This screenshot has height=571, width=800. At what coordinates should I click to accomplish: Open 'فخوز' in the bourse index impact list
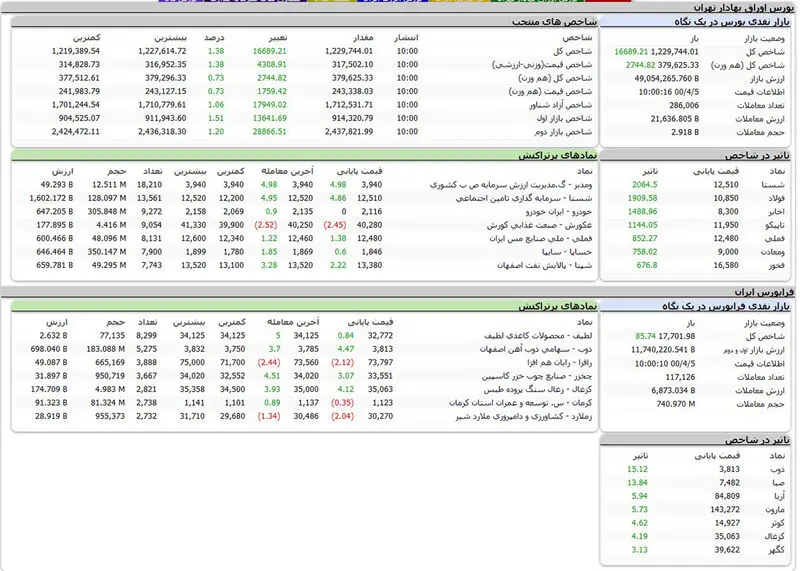[776, 265]
